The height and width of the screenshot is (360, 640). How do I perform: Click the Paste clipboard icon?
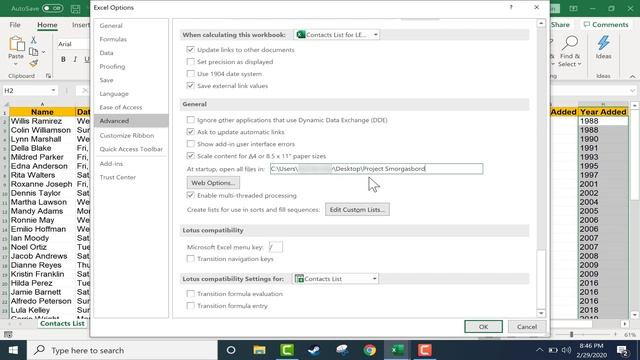tap(16, 44)
